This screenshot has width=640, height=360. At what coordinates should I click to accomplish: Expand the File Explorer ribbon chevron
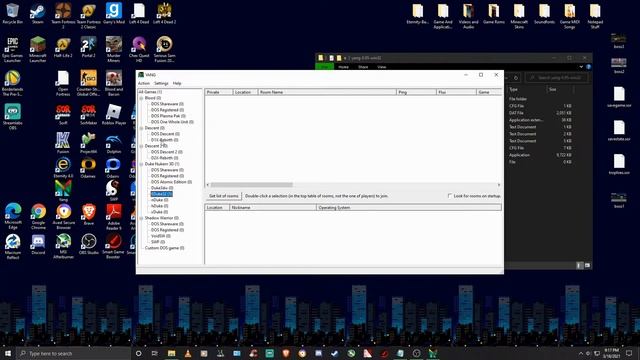(581, 67)
